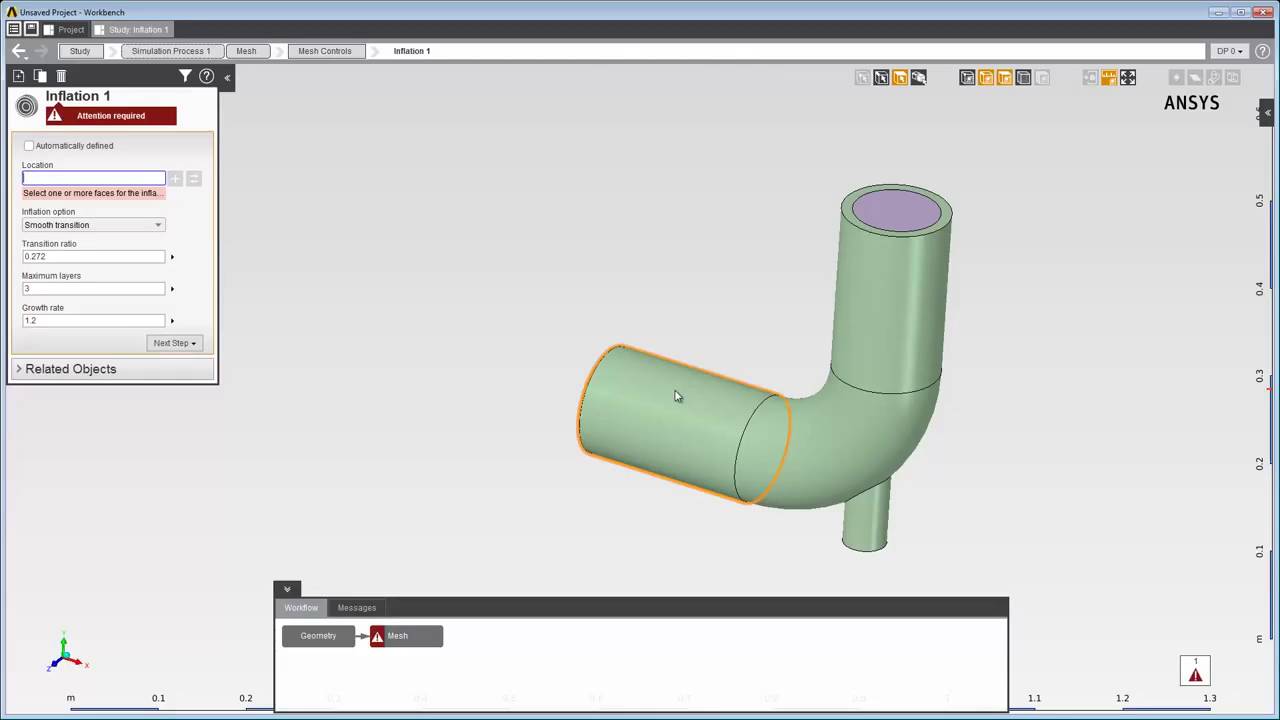Click the add new object icon
Image resolution: width=1280 pixels, height=720 pixels.
18,76
